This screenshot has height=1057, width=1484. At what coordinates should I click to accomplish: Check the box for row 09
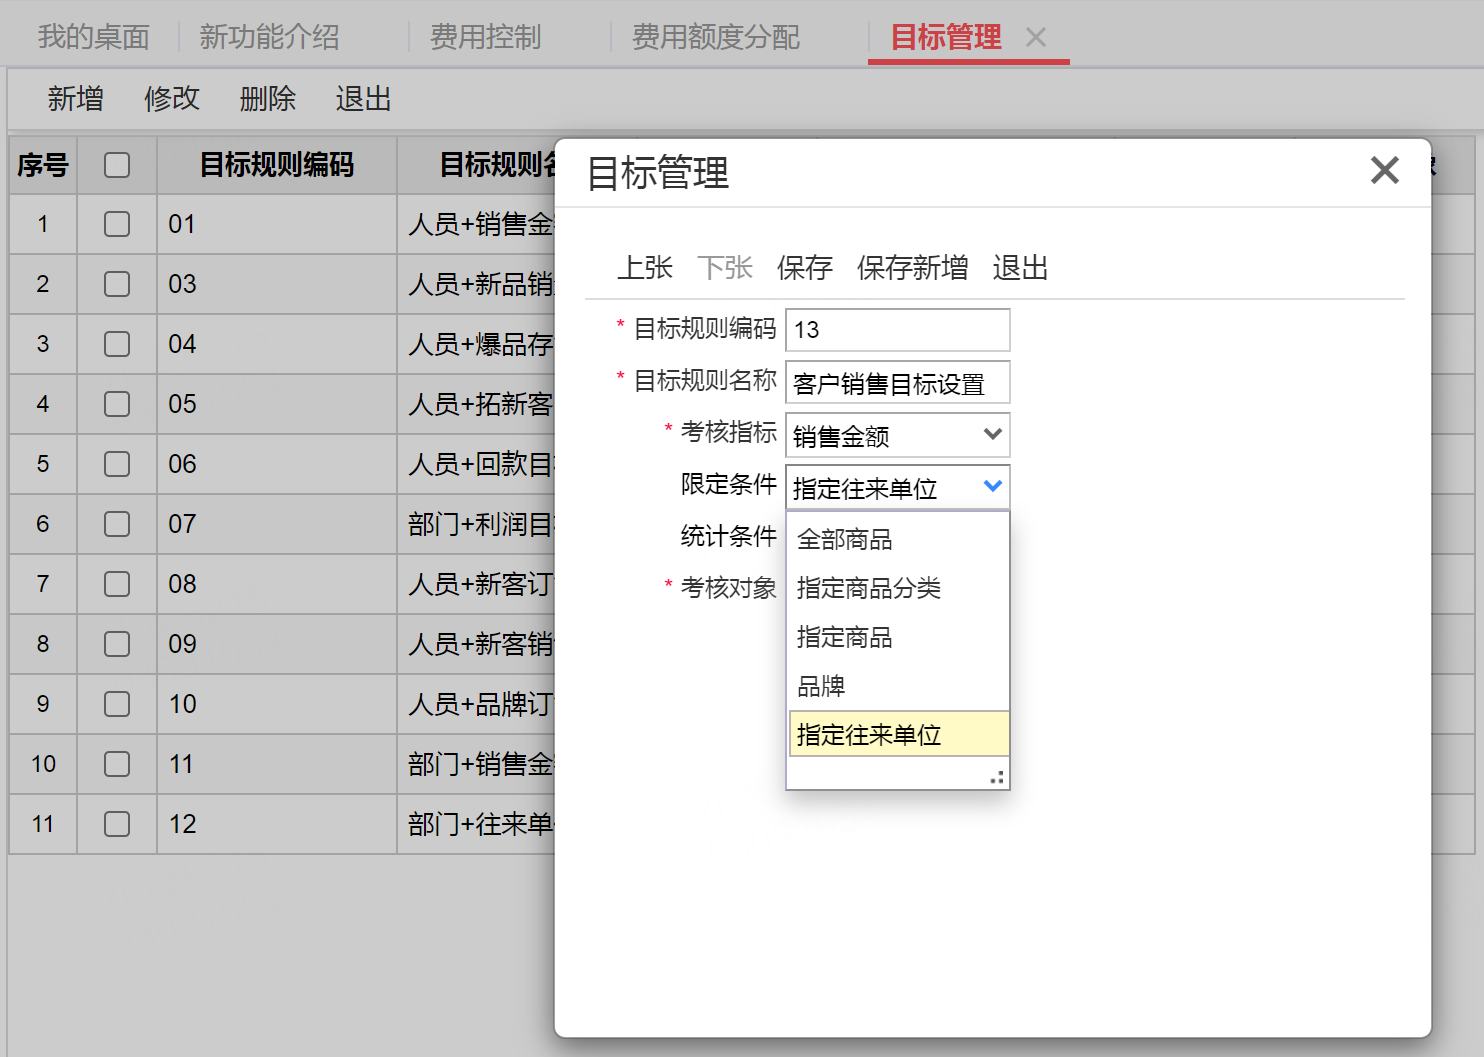click(x=117, y=644)
